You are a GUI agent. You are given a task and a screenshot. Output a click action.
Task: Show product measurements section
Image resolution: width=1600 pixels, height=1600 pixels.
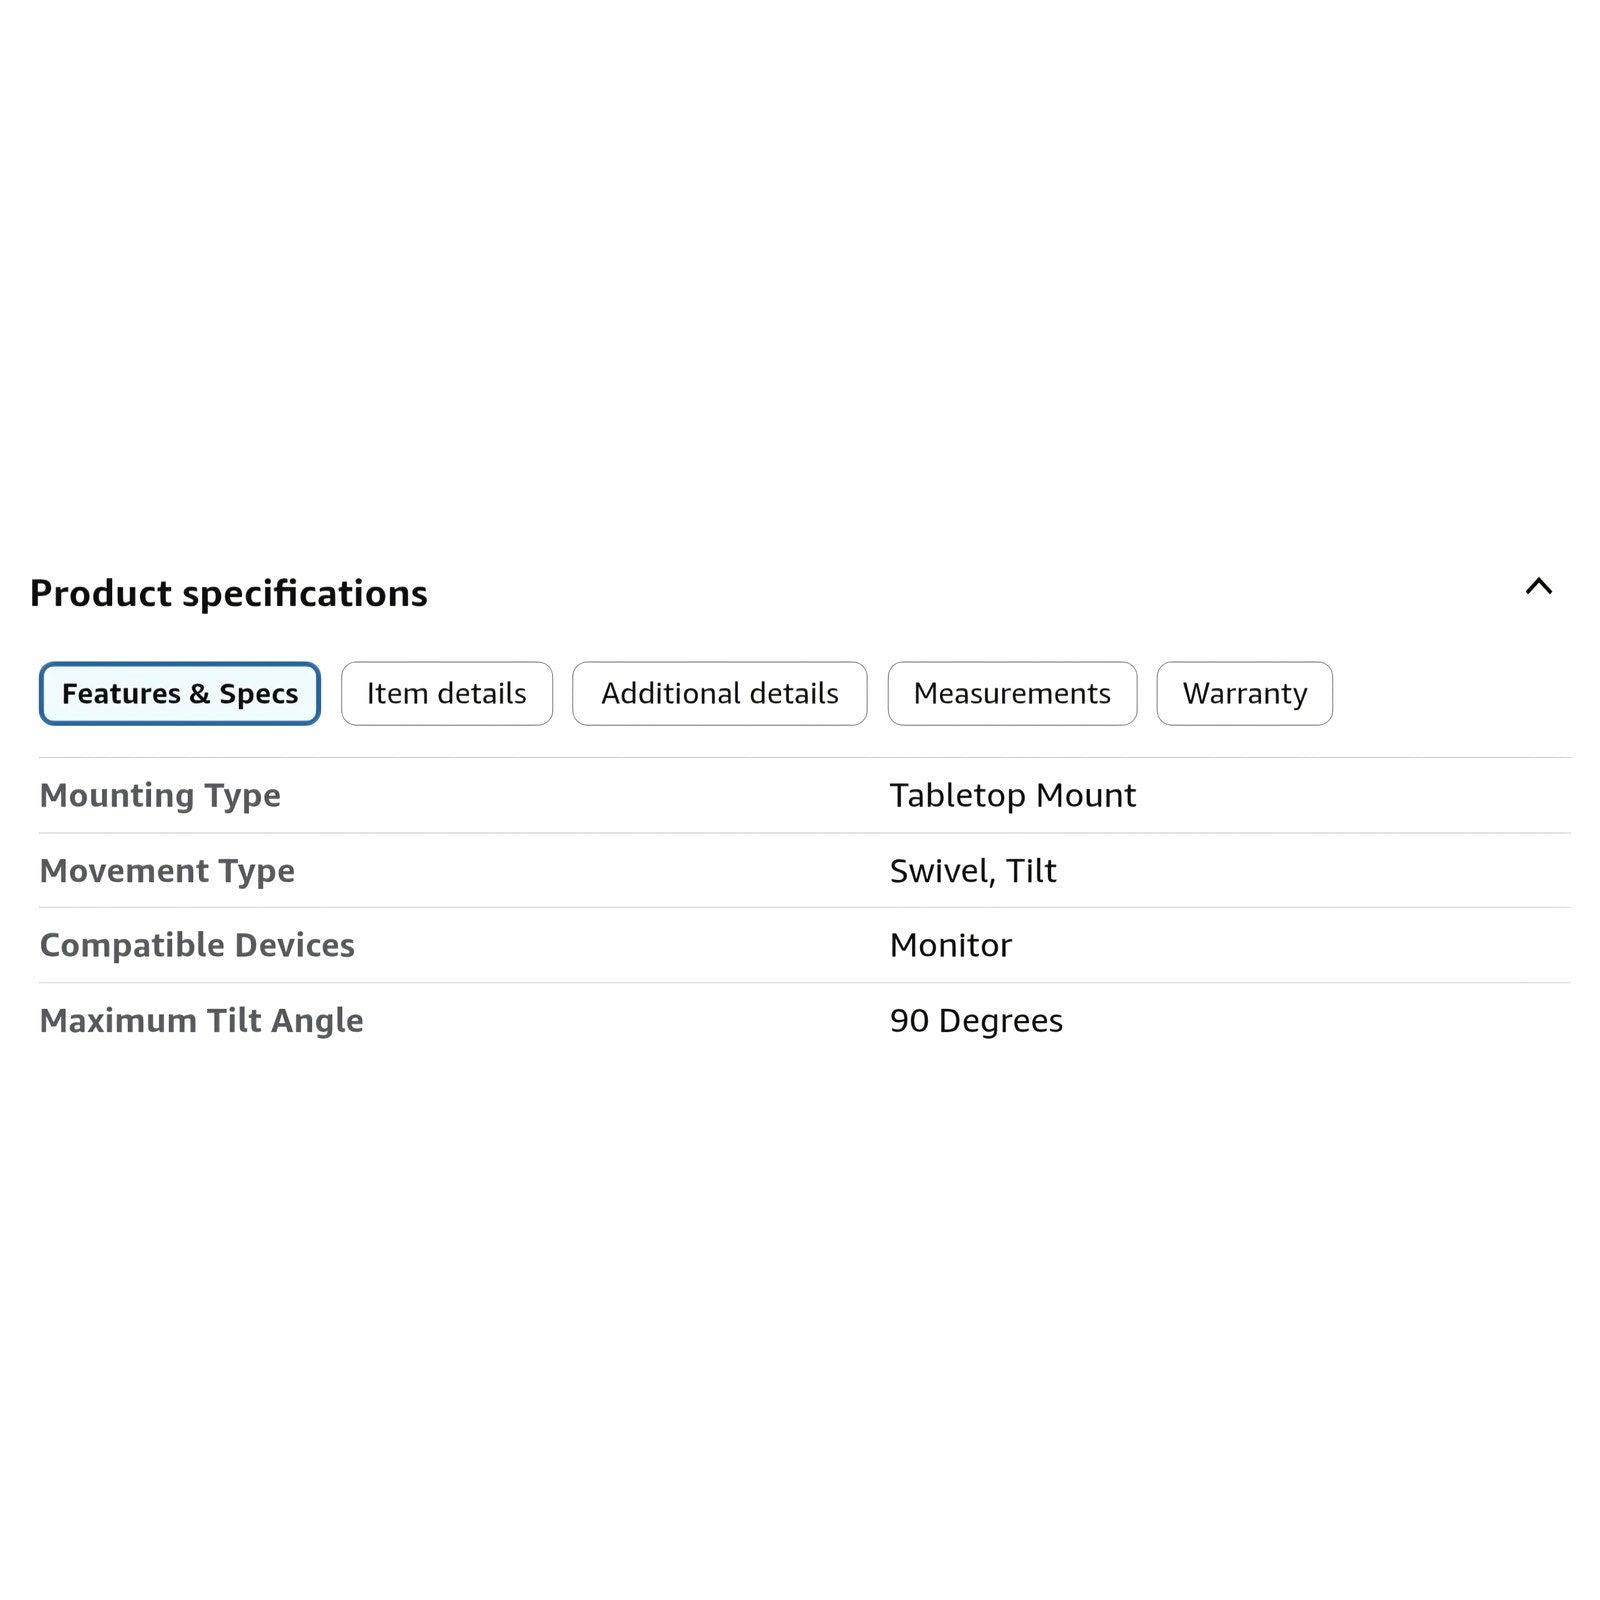pos(1011,693)
